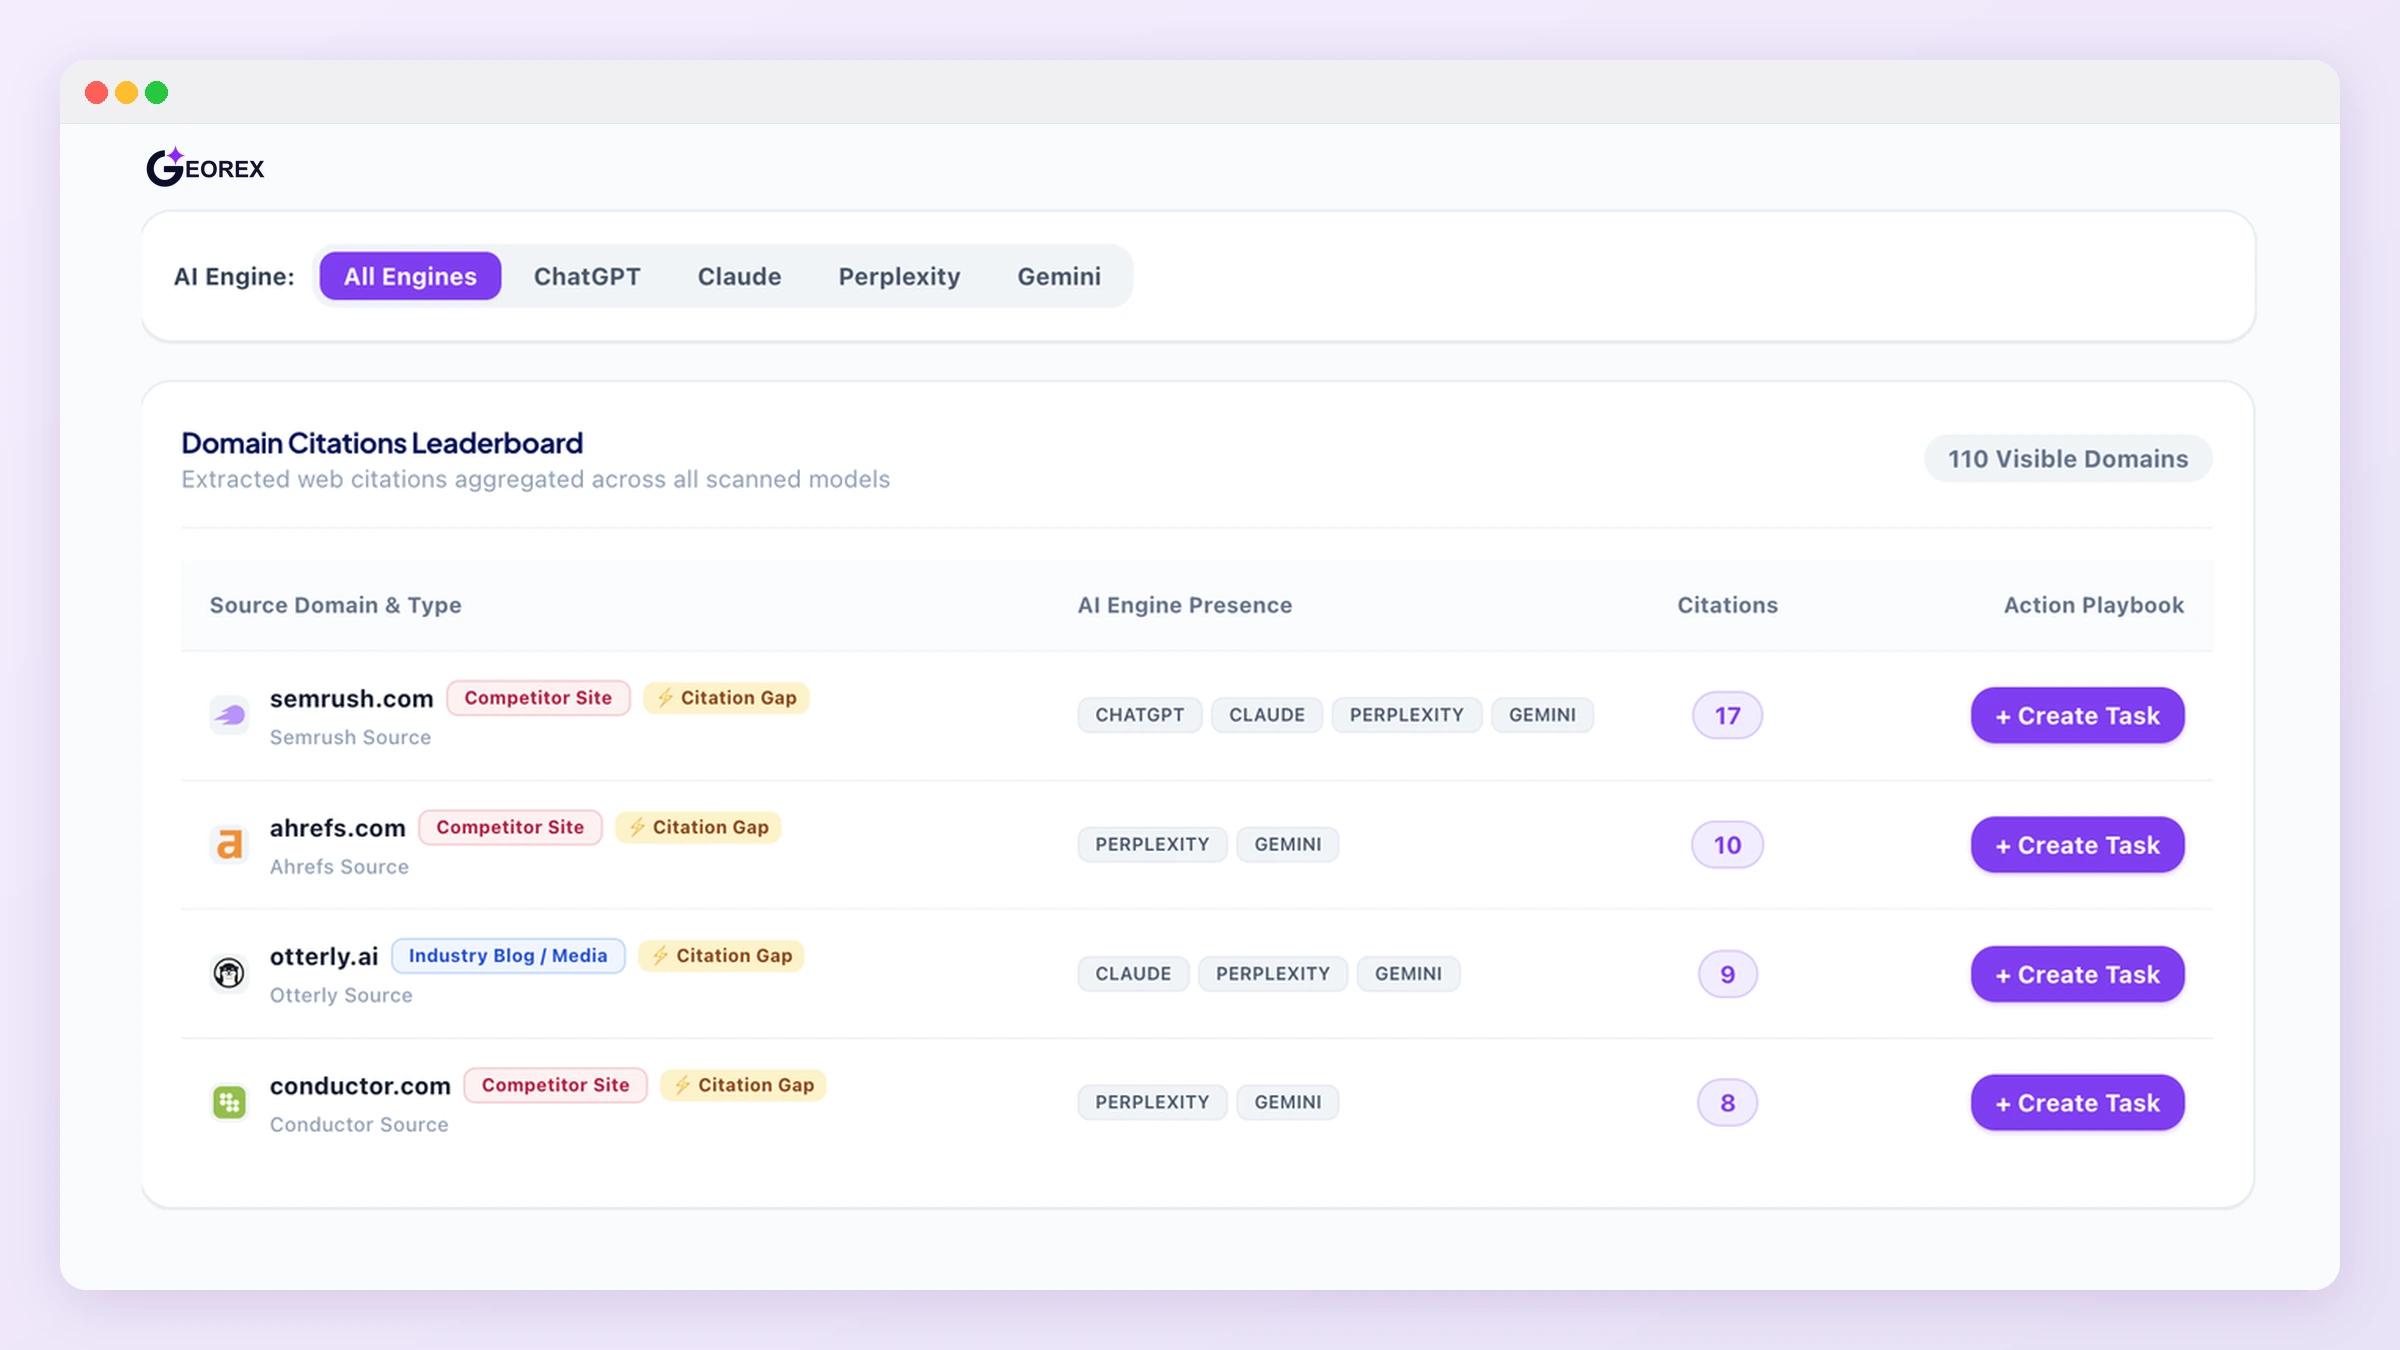Click the semrush.com favicon icon
The image size is (2400, 1350).
(229, 715)
